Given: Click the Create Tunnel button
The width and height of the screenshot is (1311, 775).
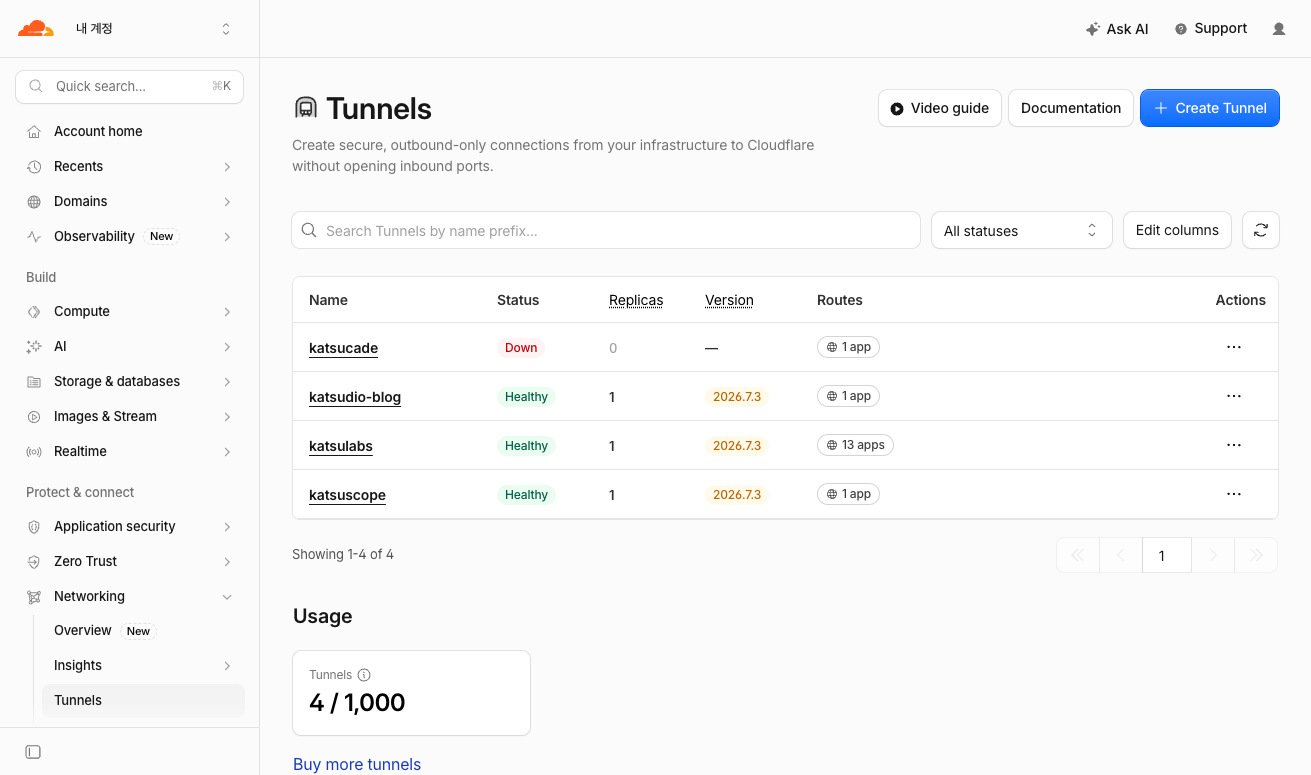Looking at the screenshot, I should tap(1210, 108).
